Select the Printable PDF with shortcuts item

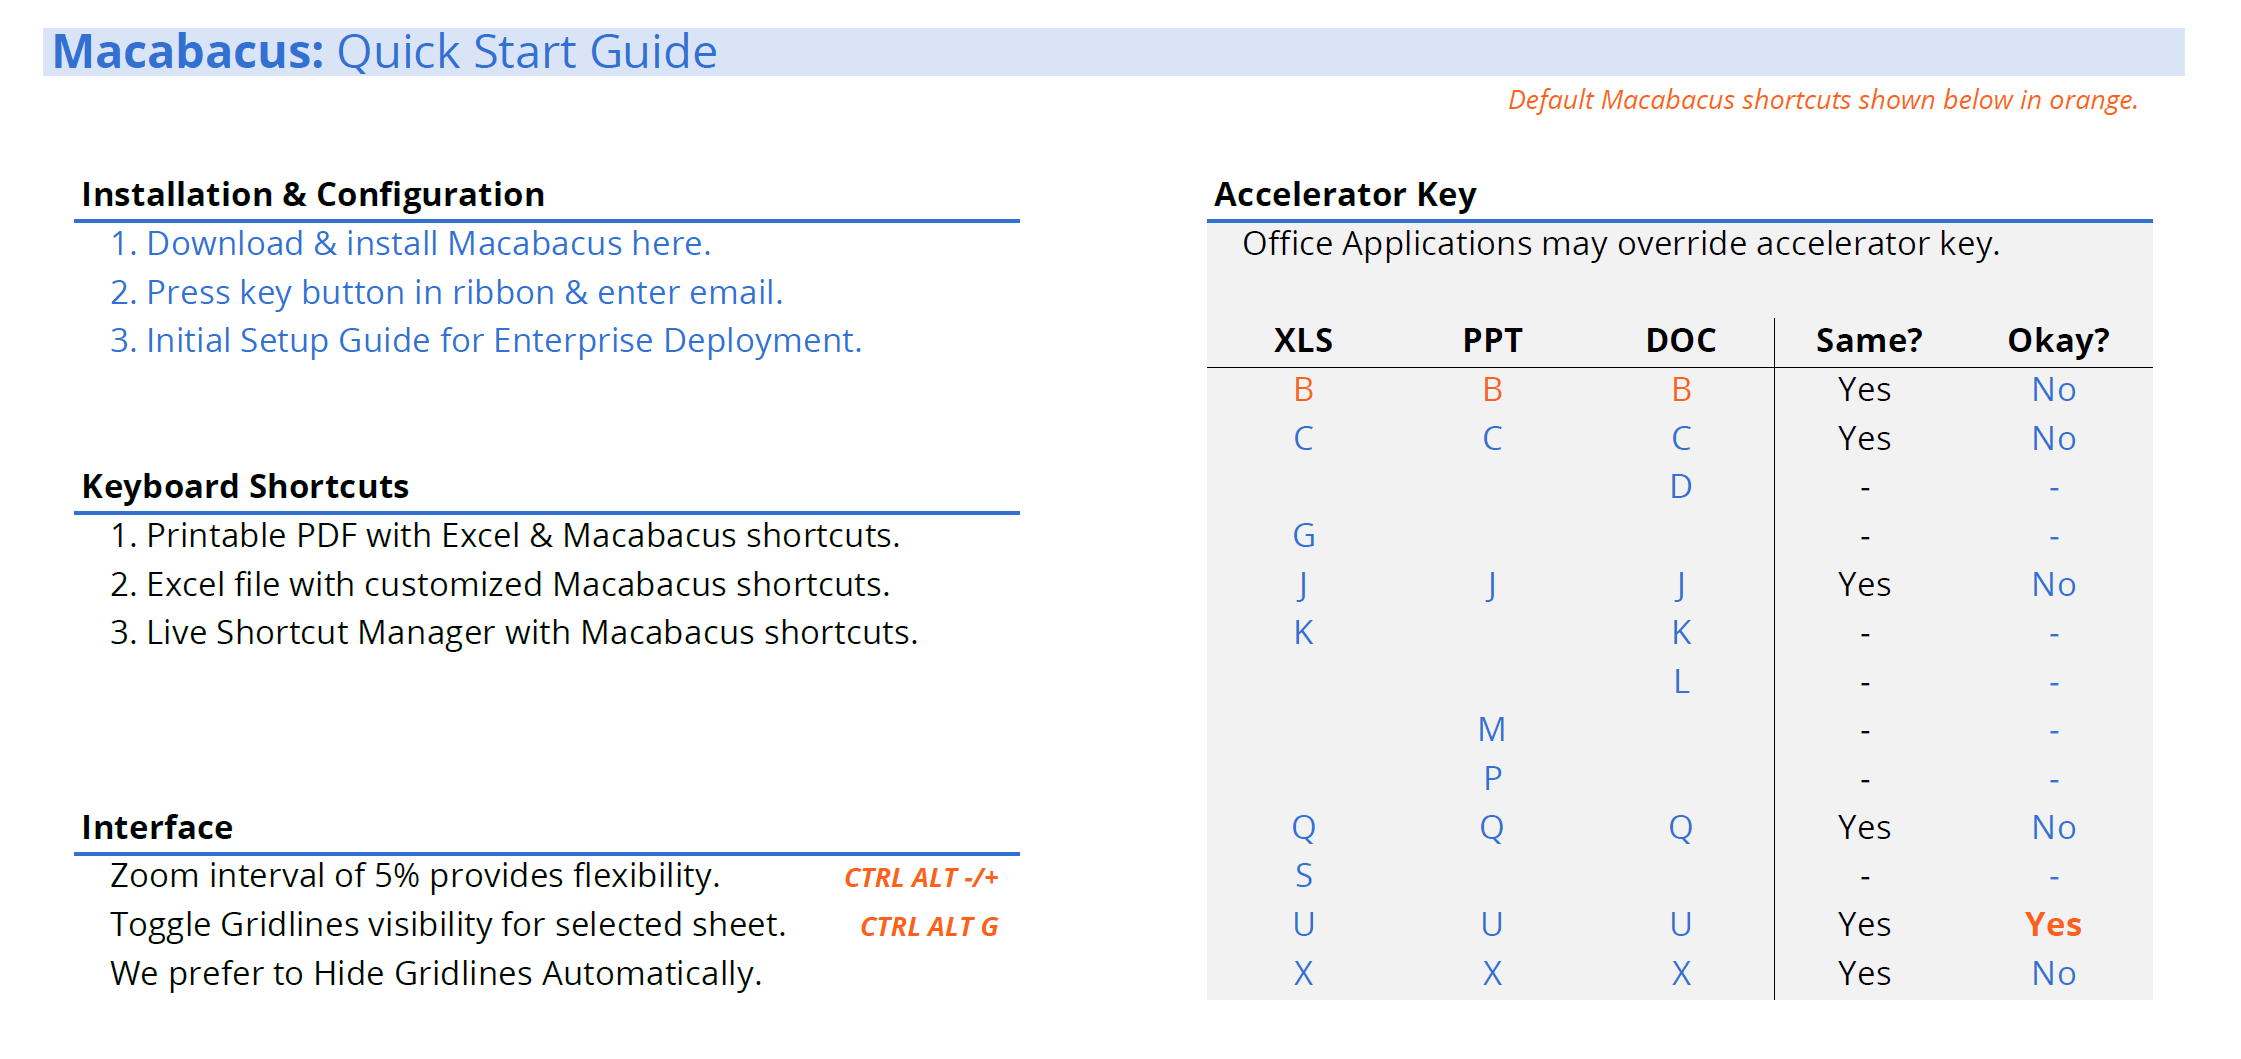505,536
